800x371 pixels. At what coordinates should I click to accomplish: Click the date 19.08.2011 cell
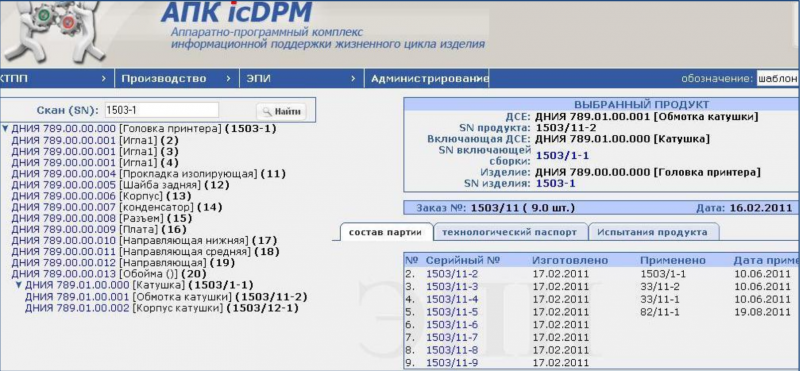point(762,312)
